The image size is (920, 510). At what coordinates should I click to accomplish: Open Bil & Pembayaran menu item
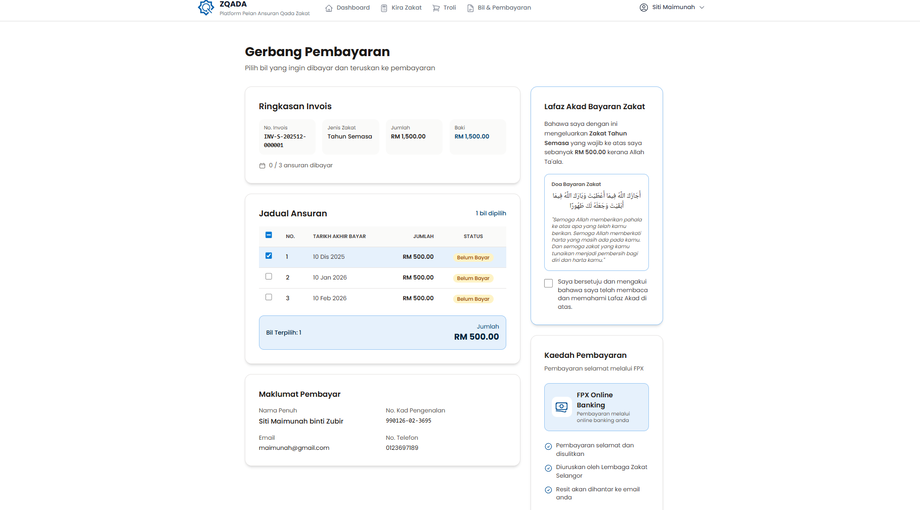tap(499, 8)
